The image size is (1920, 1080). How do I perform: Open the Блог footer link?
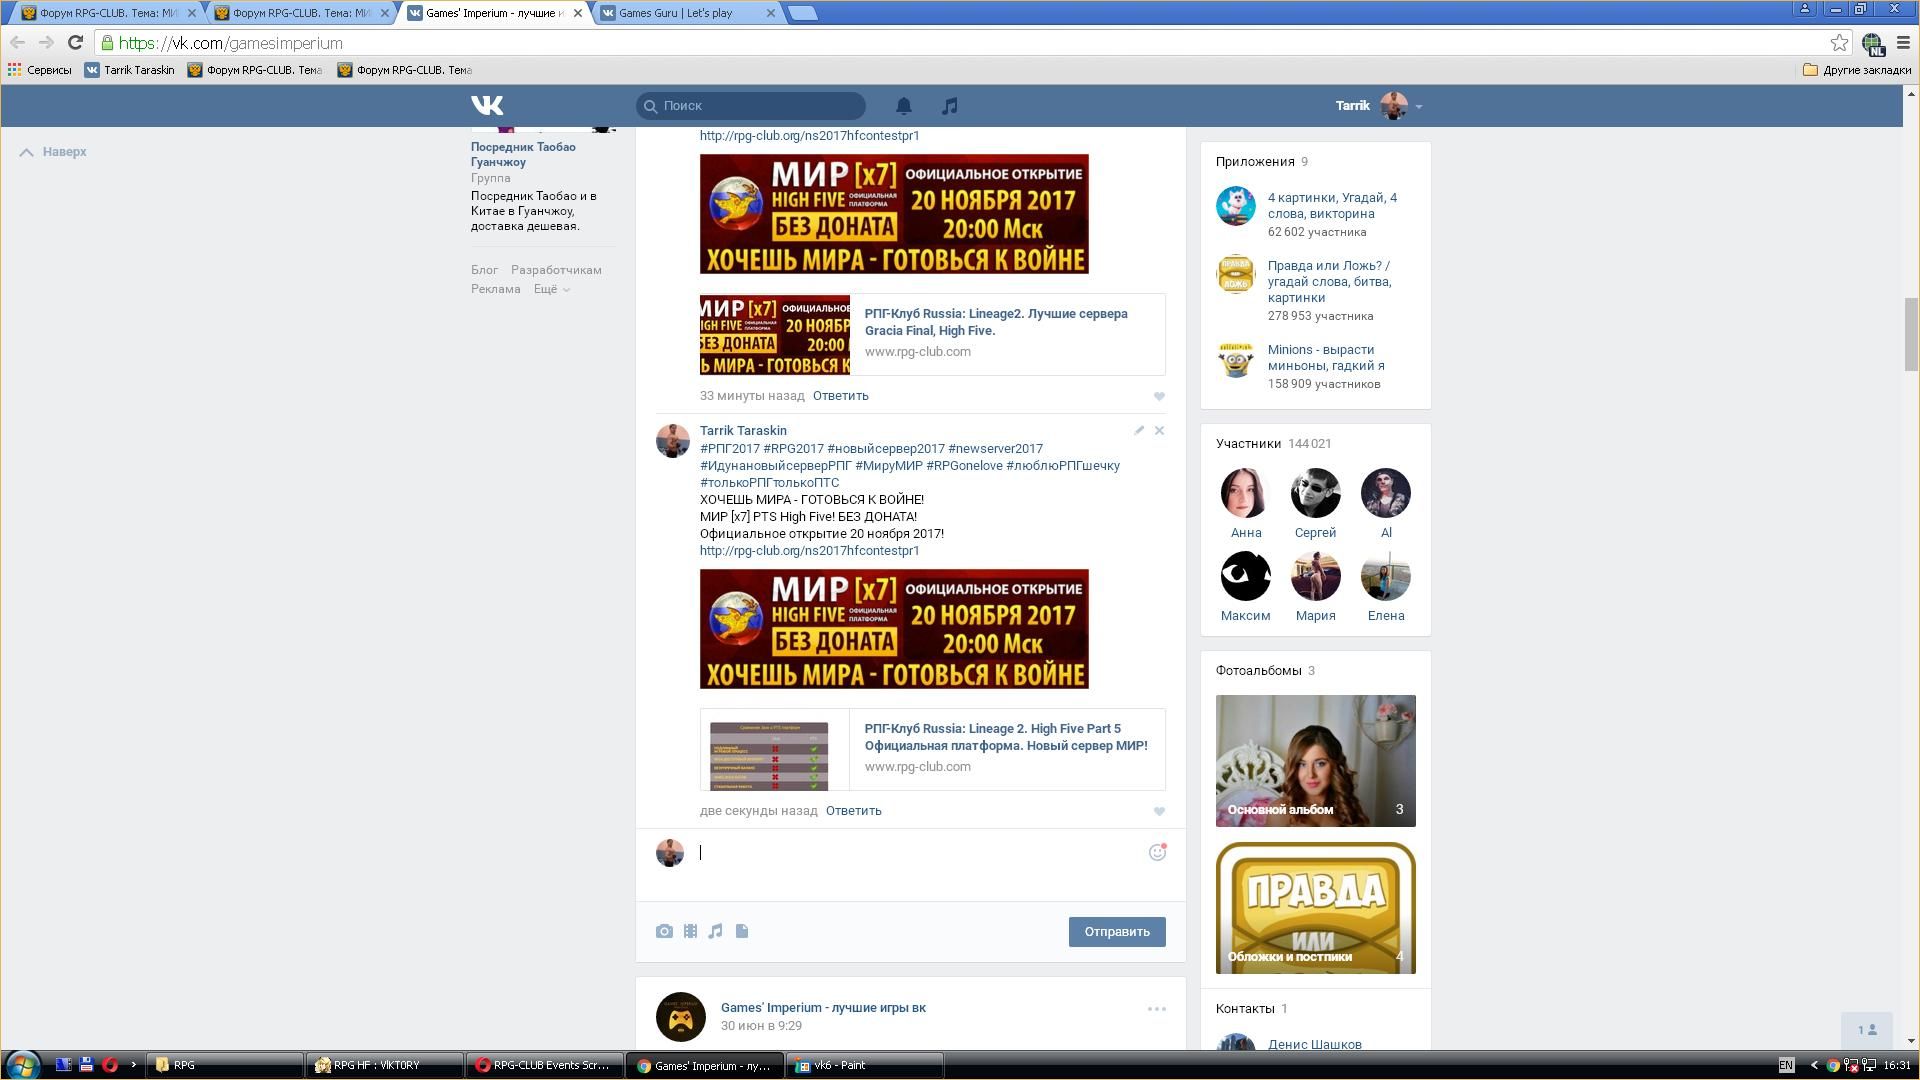click(484, 270)
